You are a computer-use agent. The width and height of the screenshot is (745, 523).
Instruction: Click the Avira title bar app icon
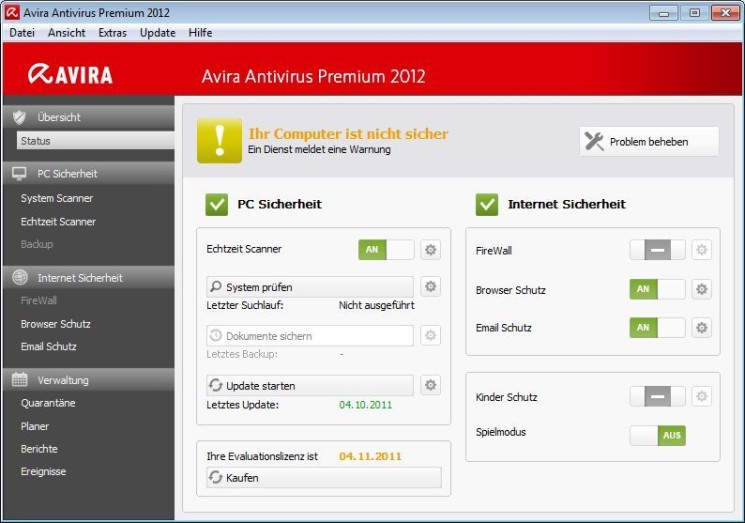tap(12, 12)
